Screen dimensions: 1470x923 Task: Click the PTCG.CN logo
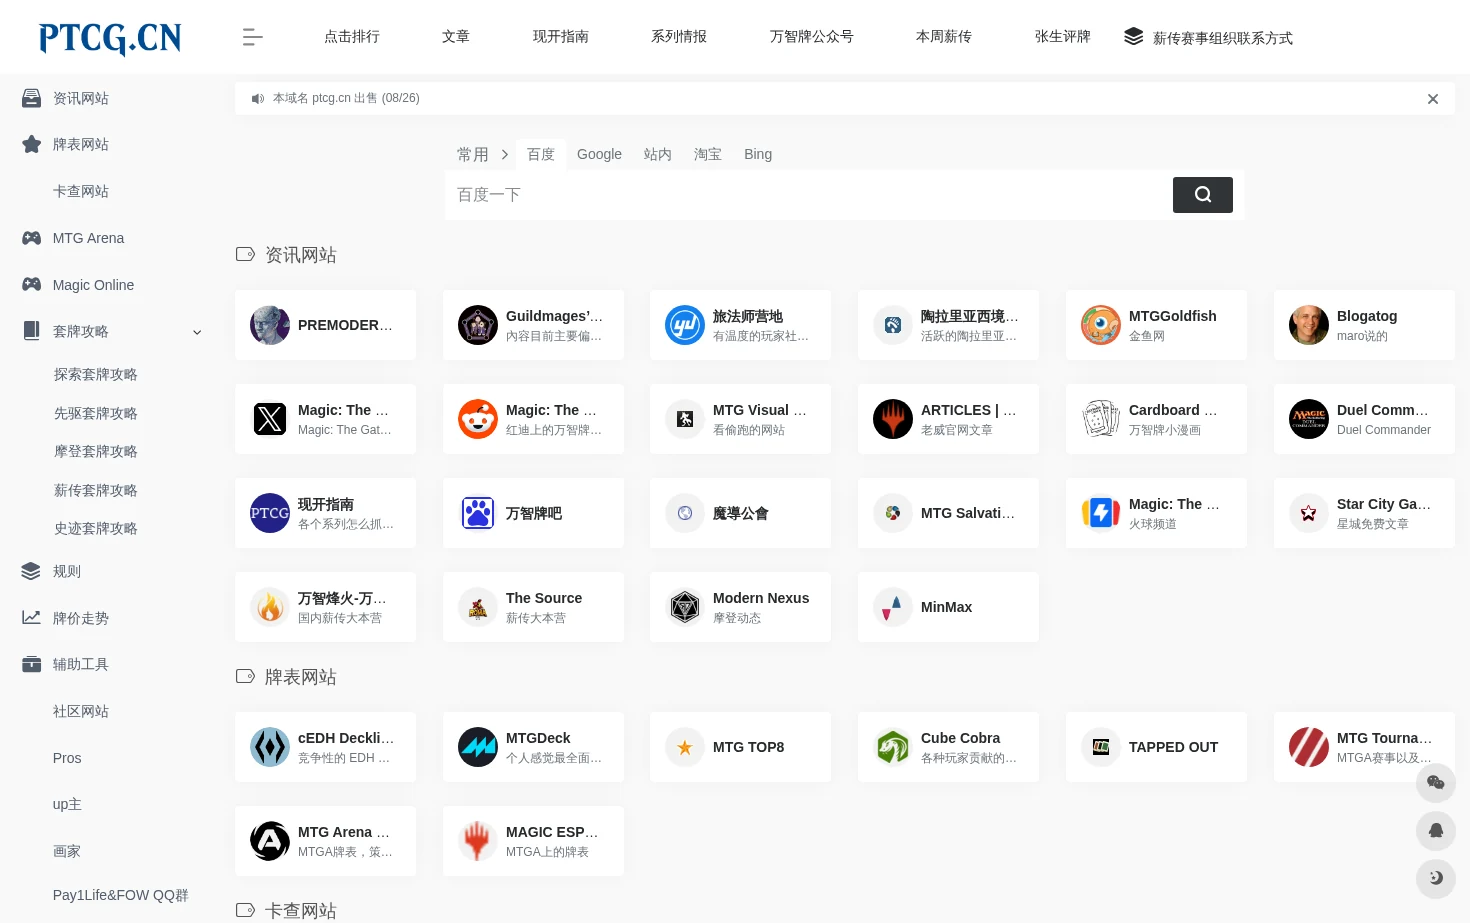pyautogui.click(x=110, y=38)
